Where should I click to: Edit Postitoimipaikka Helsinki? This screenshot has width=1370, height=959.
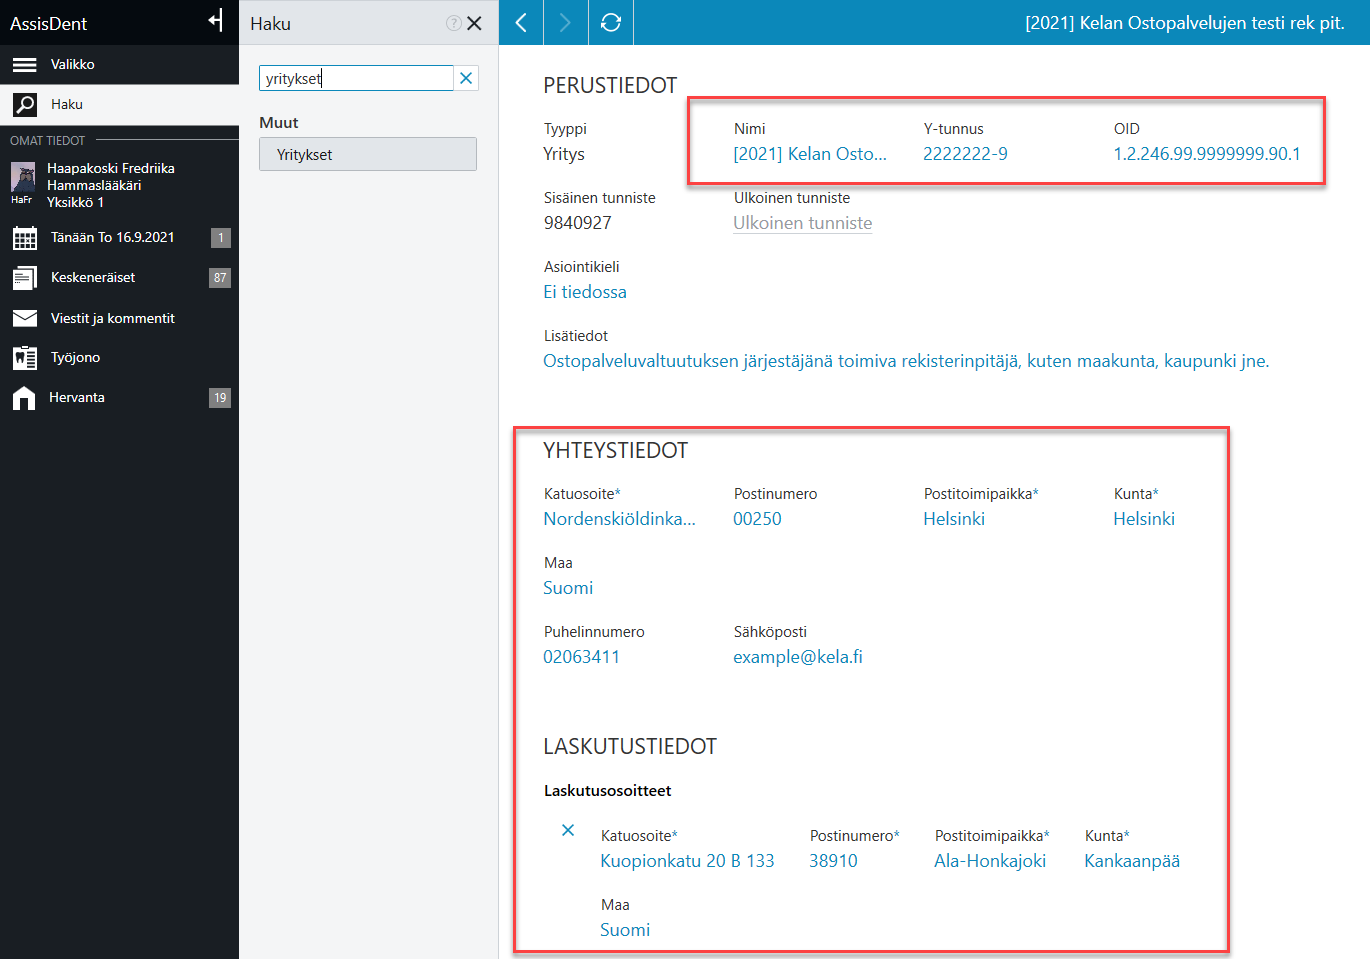point(954,519)
